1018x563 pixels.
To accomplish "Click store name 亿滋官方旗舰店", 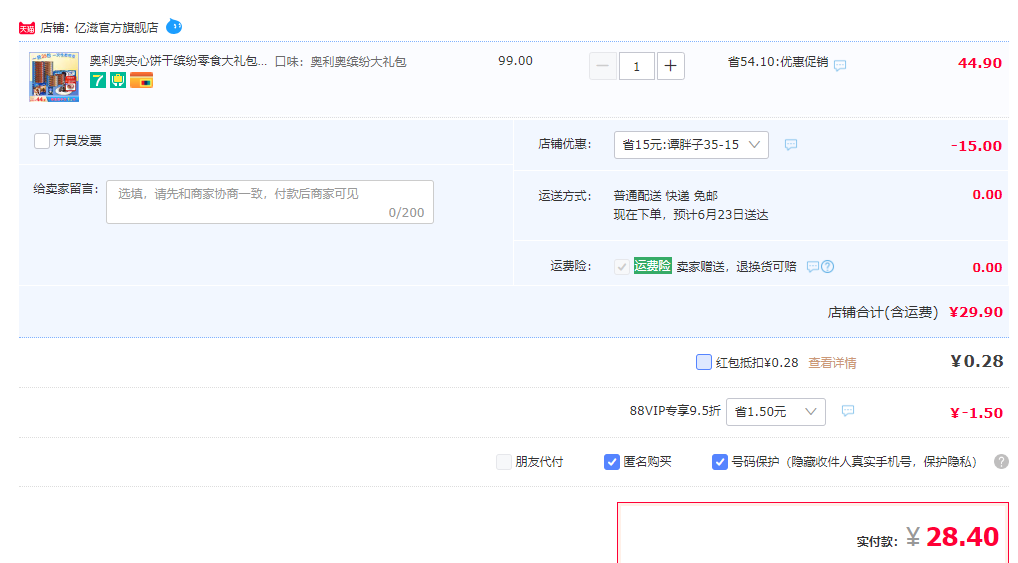I will (116, 28).
